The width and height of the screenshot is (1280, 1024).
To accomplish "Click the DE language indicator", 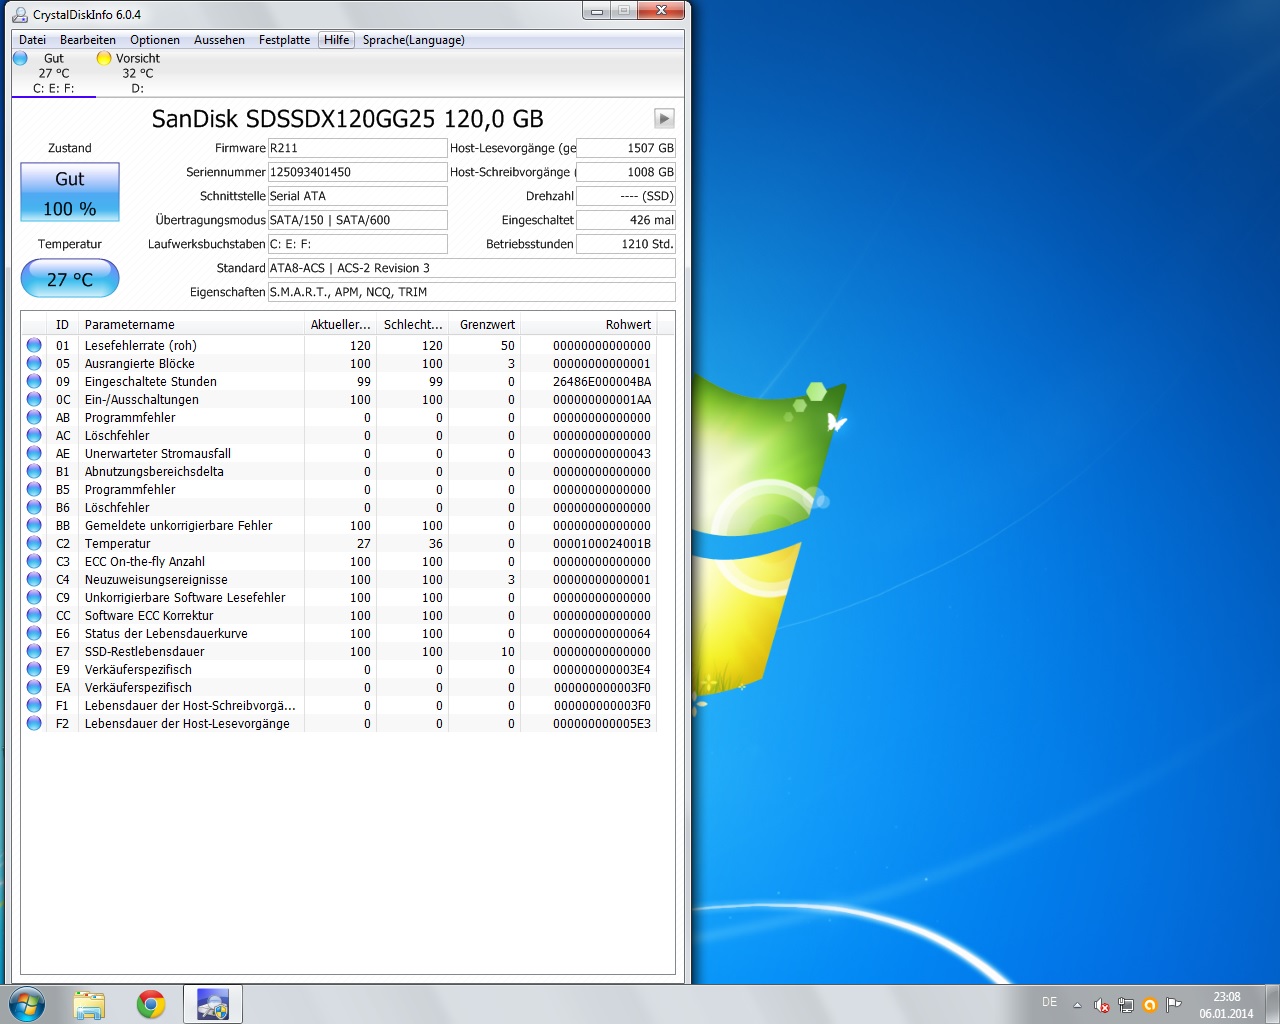I will [1049, 1002].
